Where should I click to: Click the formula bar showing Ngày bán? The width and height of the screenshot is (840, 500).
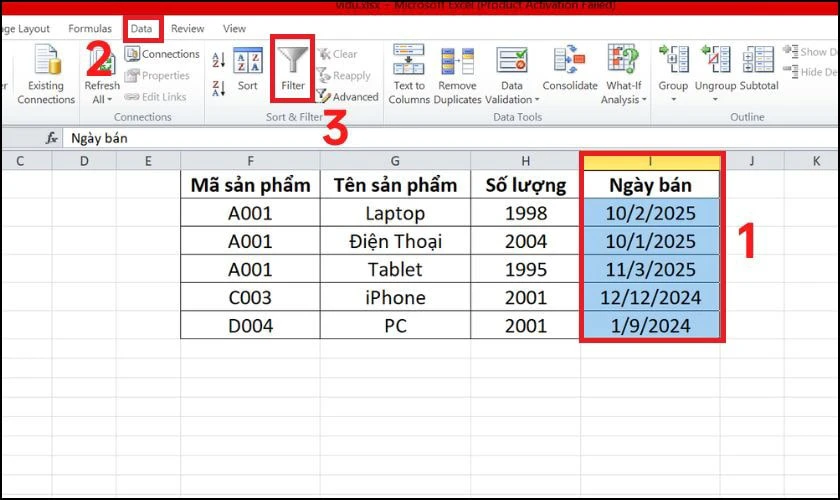(450, 138)
